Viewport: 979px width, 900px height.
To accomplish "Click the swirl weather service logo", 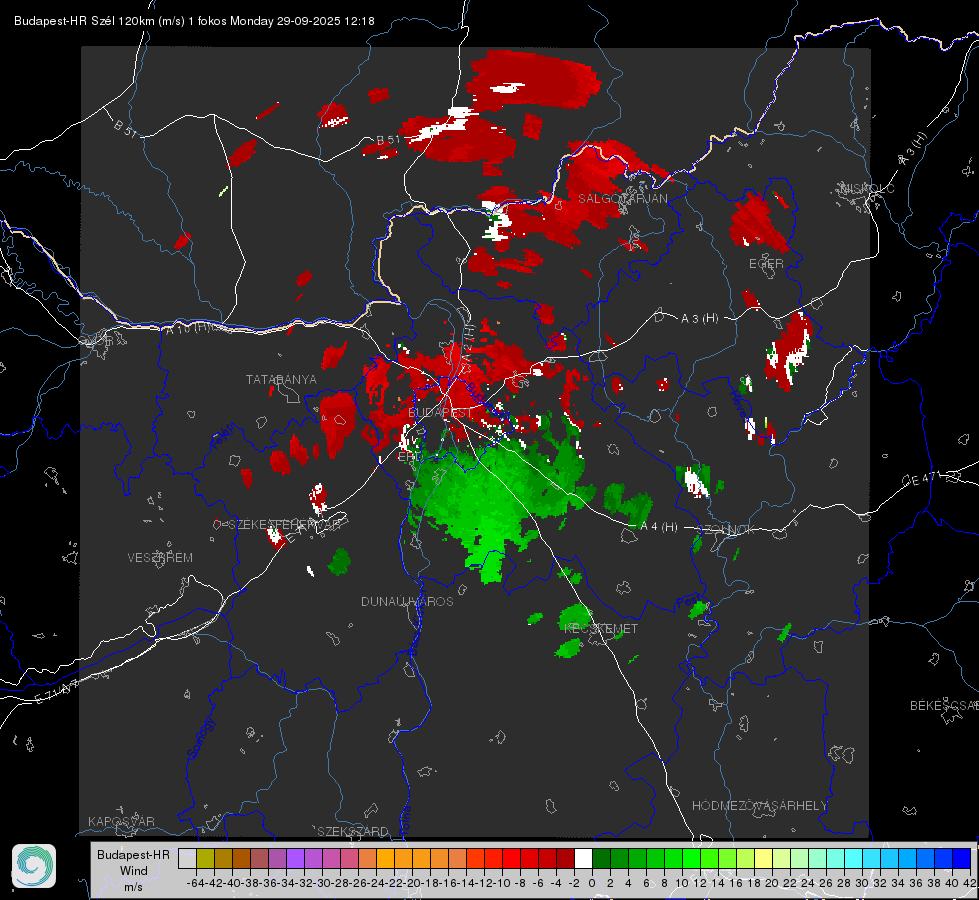I will pos(34,866).
